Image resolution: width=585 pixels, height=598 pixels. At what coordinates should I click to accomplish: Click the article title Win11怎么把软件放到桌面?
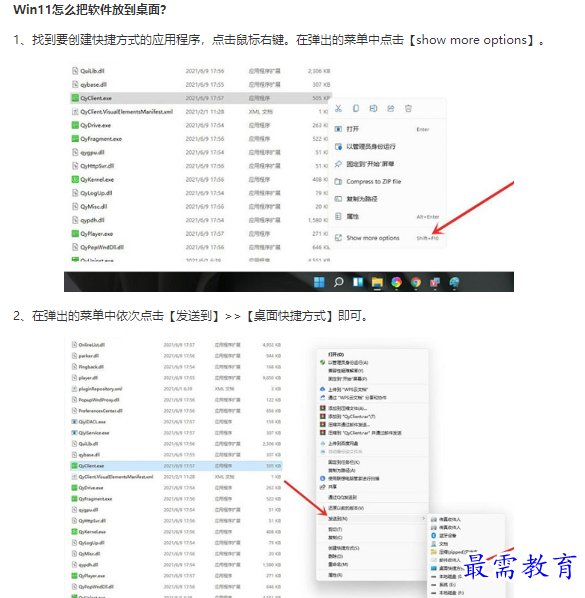tap(90, 10)
